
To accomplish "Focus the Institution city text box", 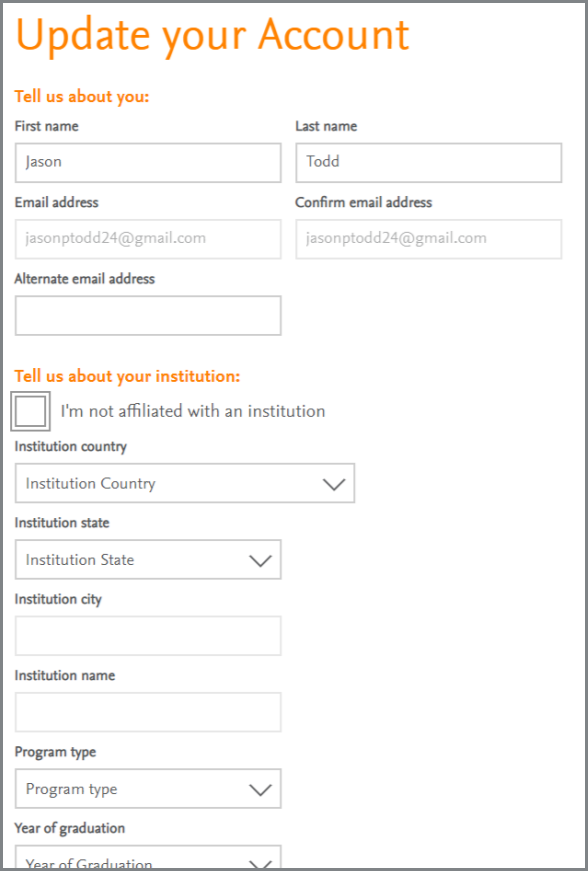I will click(148, 635).
